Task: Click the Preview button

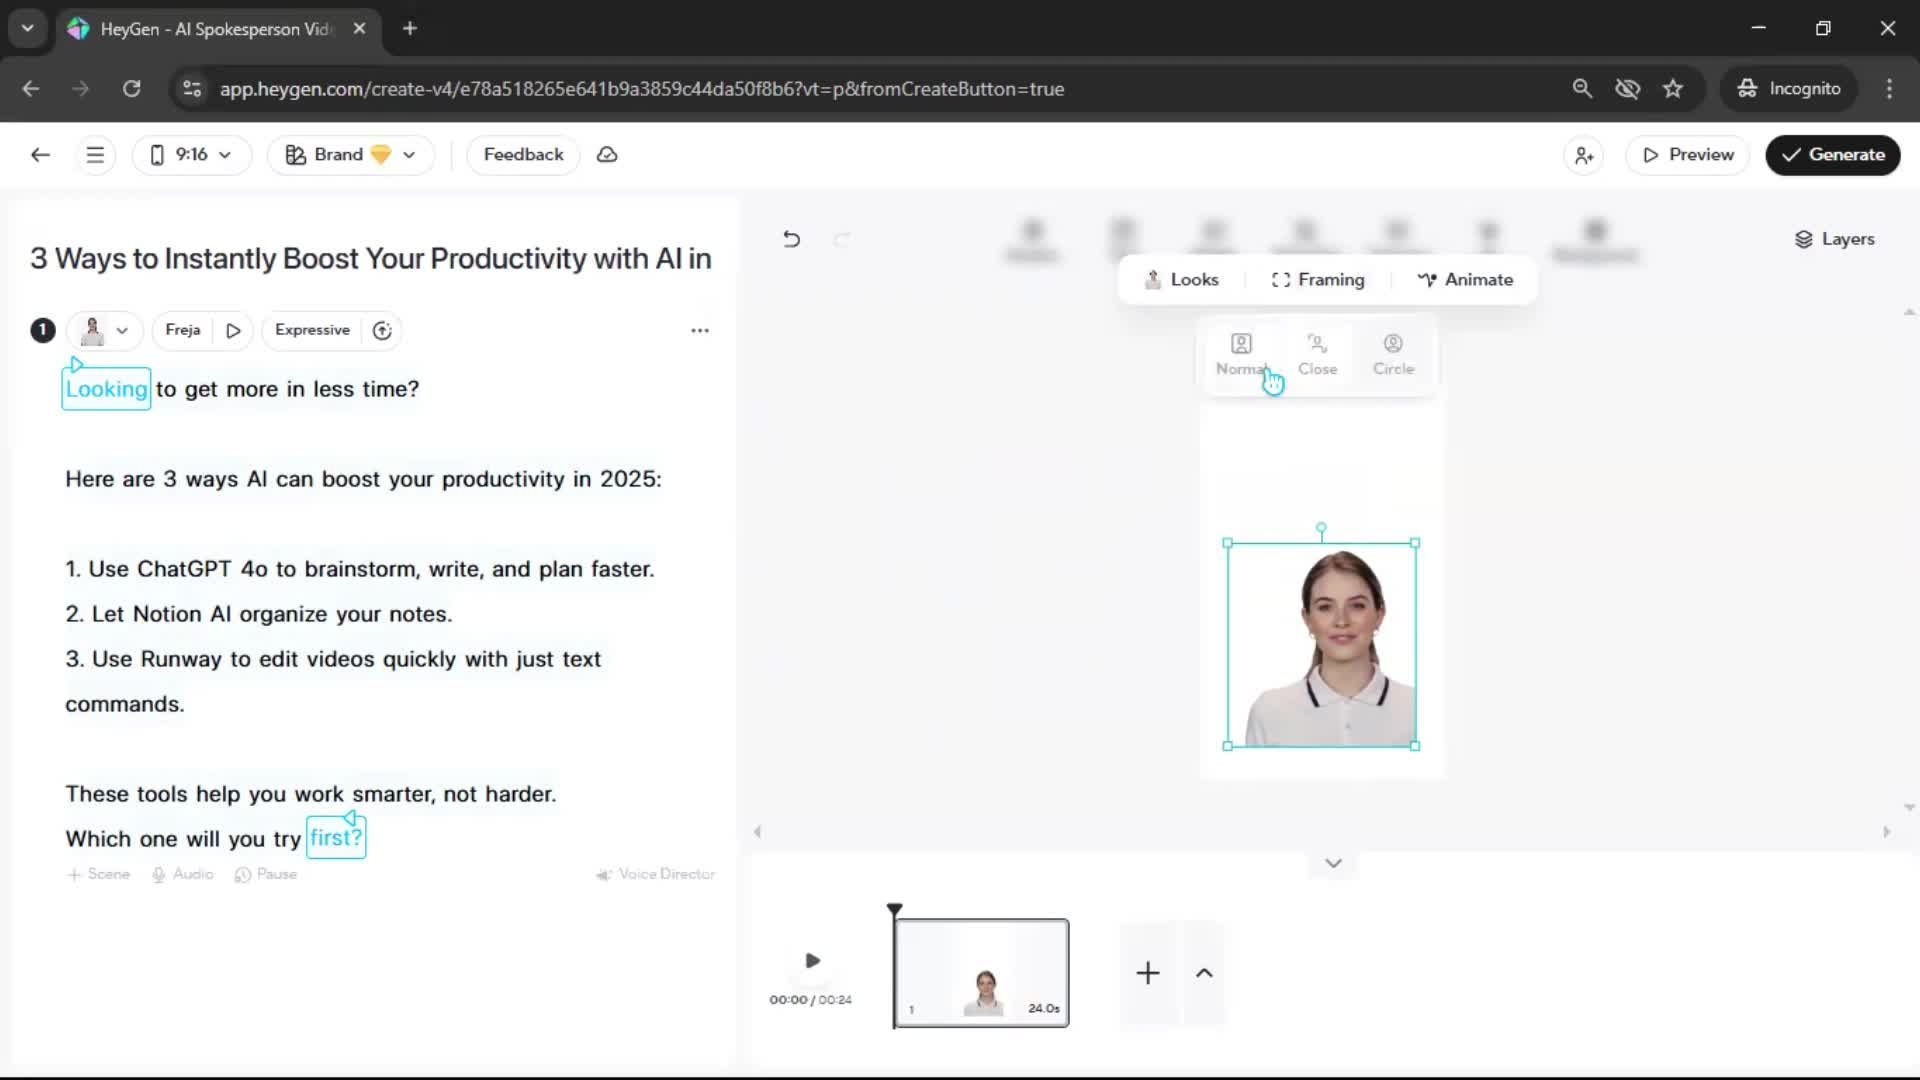Action: tap(1687, 155)
